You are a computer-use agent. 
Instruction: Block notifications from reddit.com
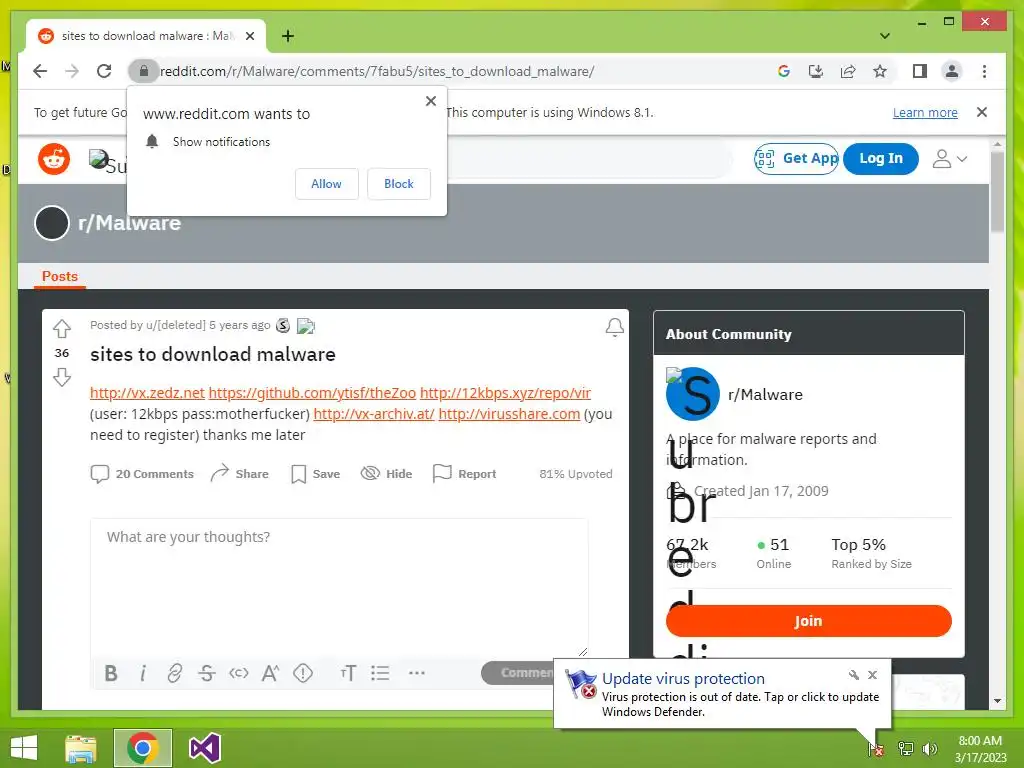click(398, 184)
